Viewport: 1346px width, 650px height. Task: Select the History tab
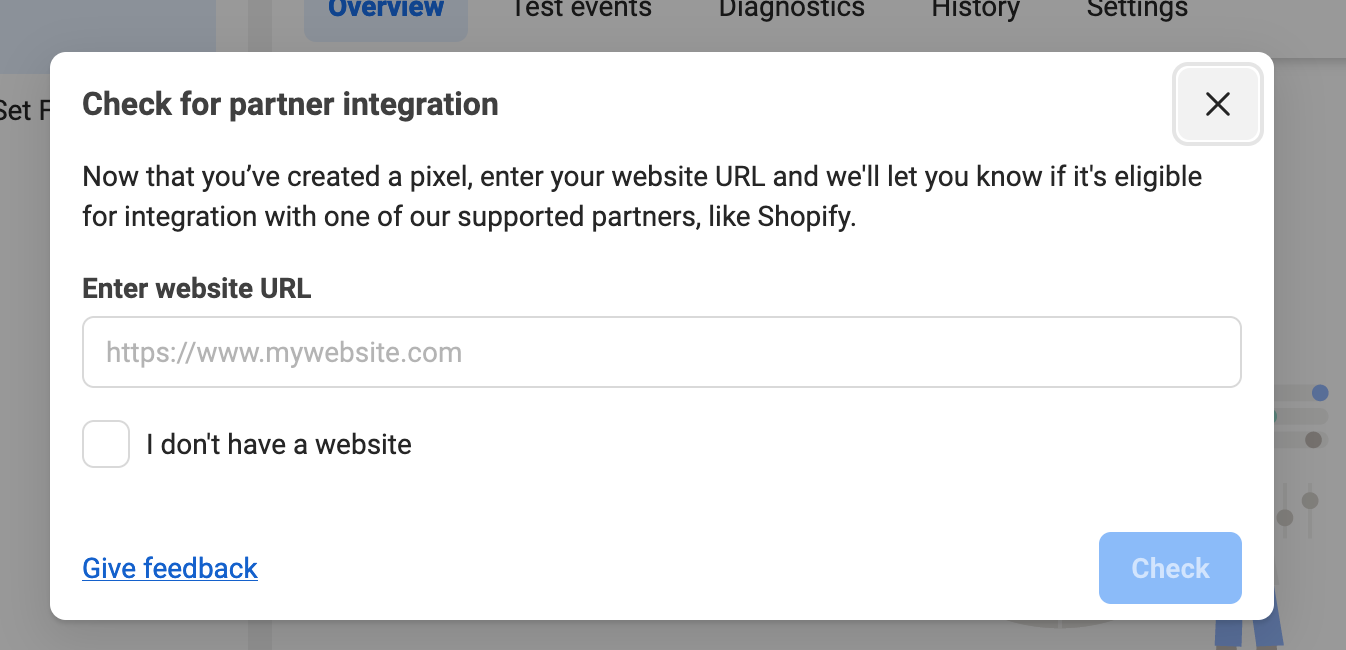975,9
